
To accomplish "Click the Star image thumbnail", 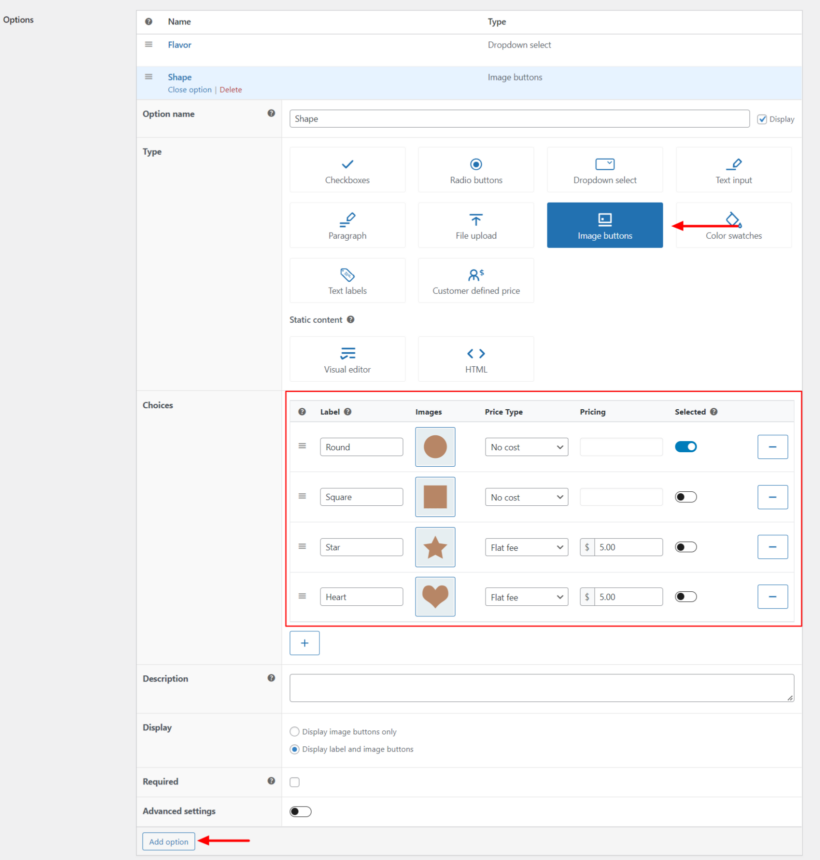I will tap(435, 546).
